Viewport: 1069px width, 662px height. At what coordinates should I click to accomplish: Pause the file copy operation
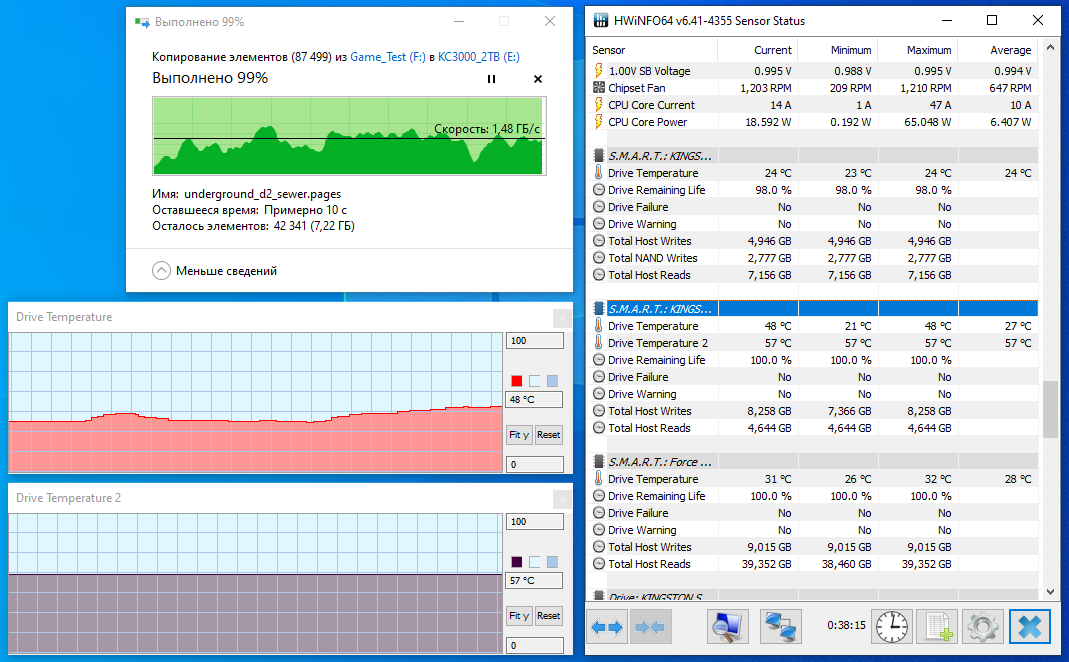coord(491,79)
